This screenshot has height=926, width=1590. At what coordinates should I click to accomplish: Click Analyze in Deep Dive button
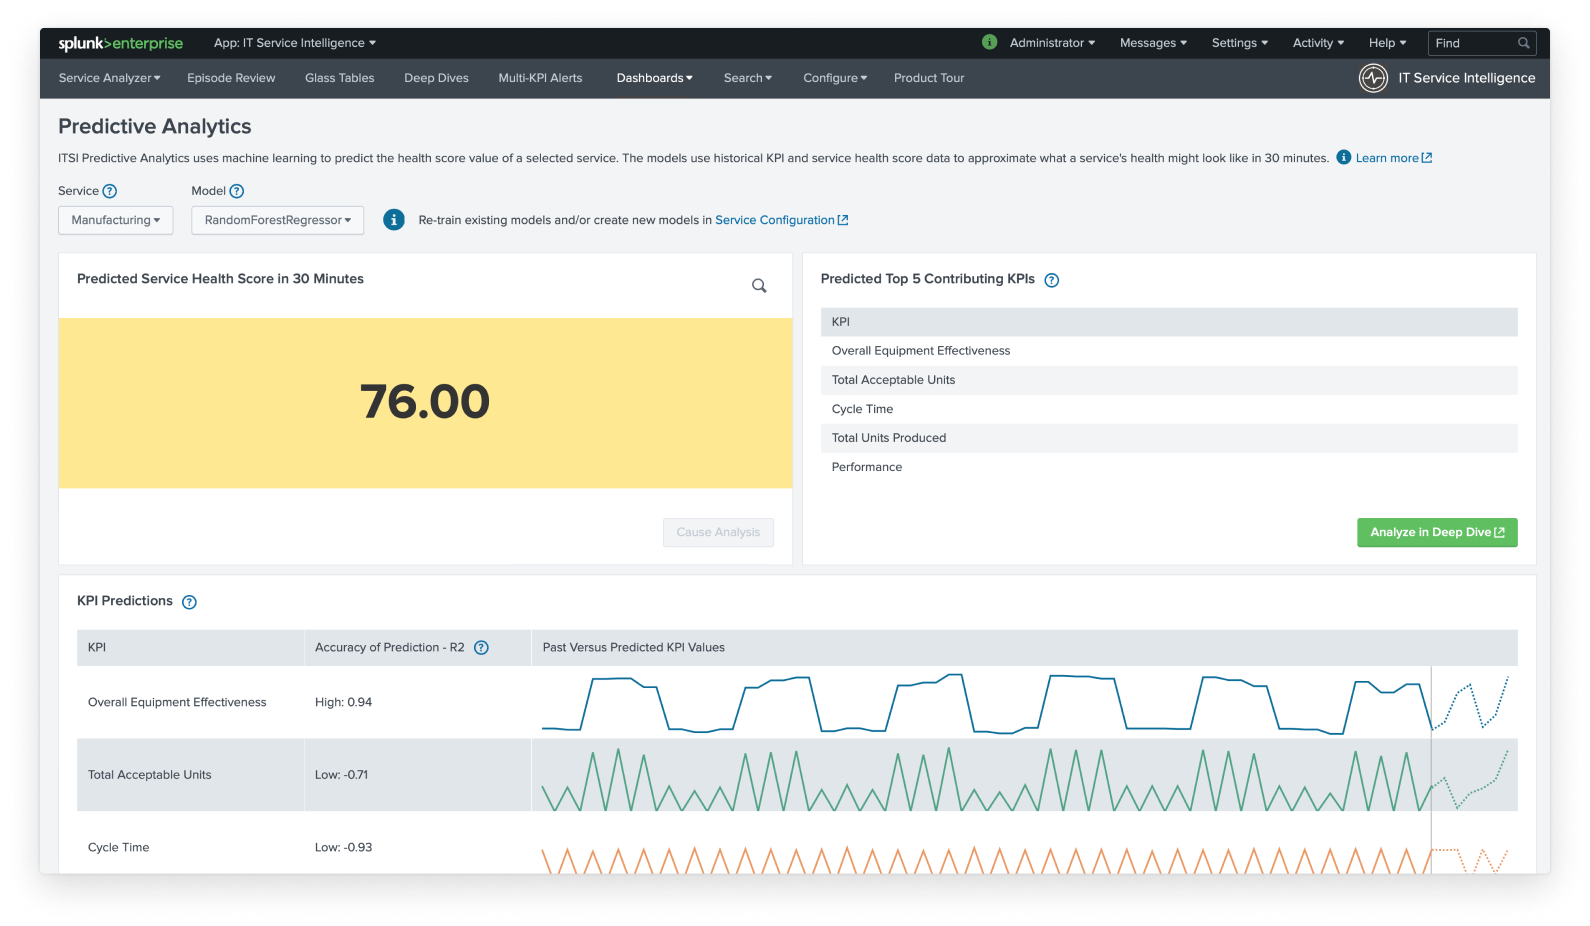pyautogui.click(x=1437, y=532)
